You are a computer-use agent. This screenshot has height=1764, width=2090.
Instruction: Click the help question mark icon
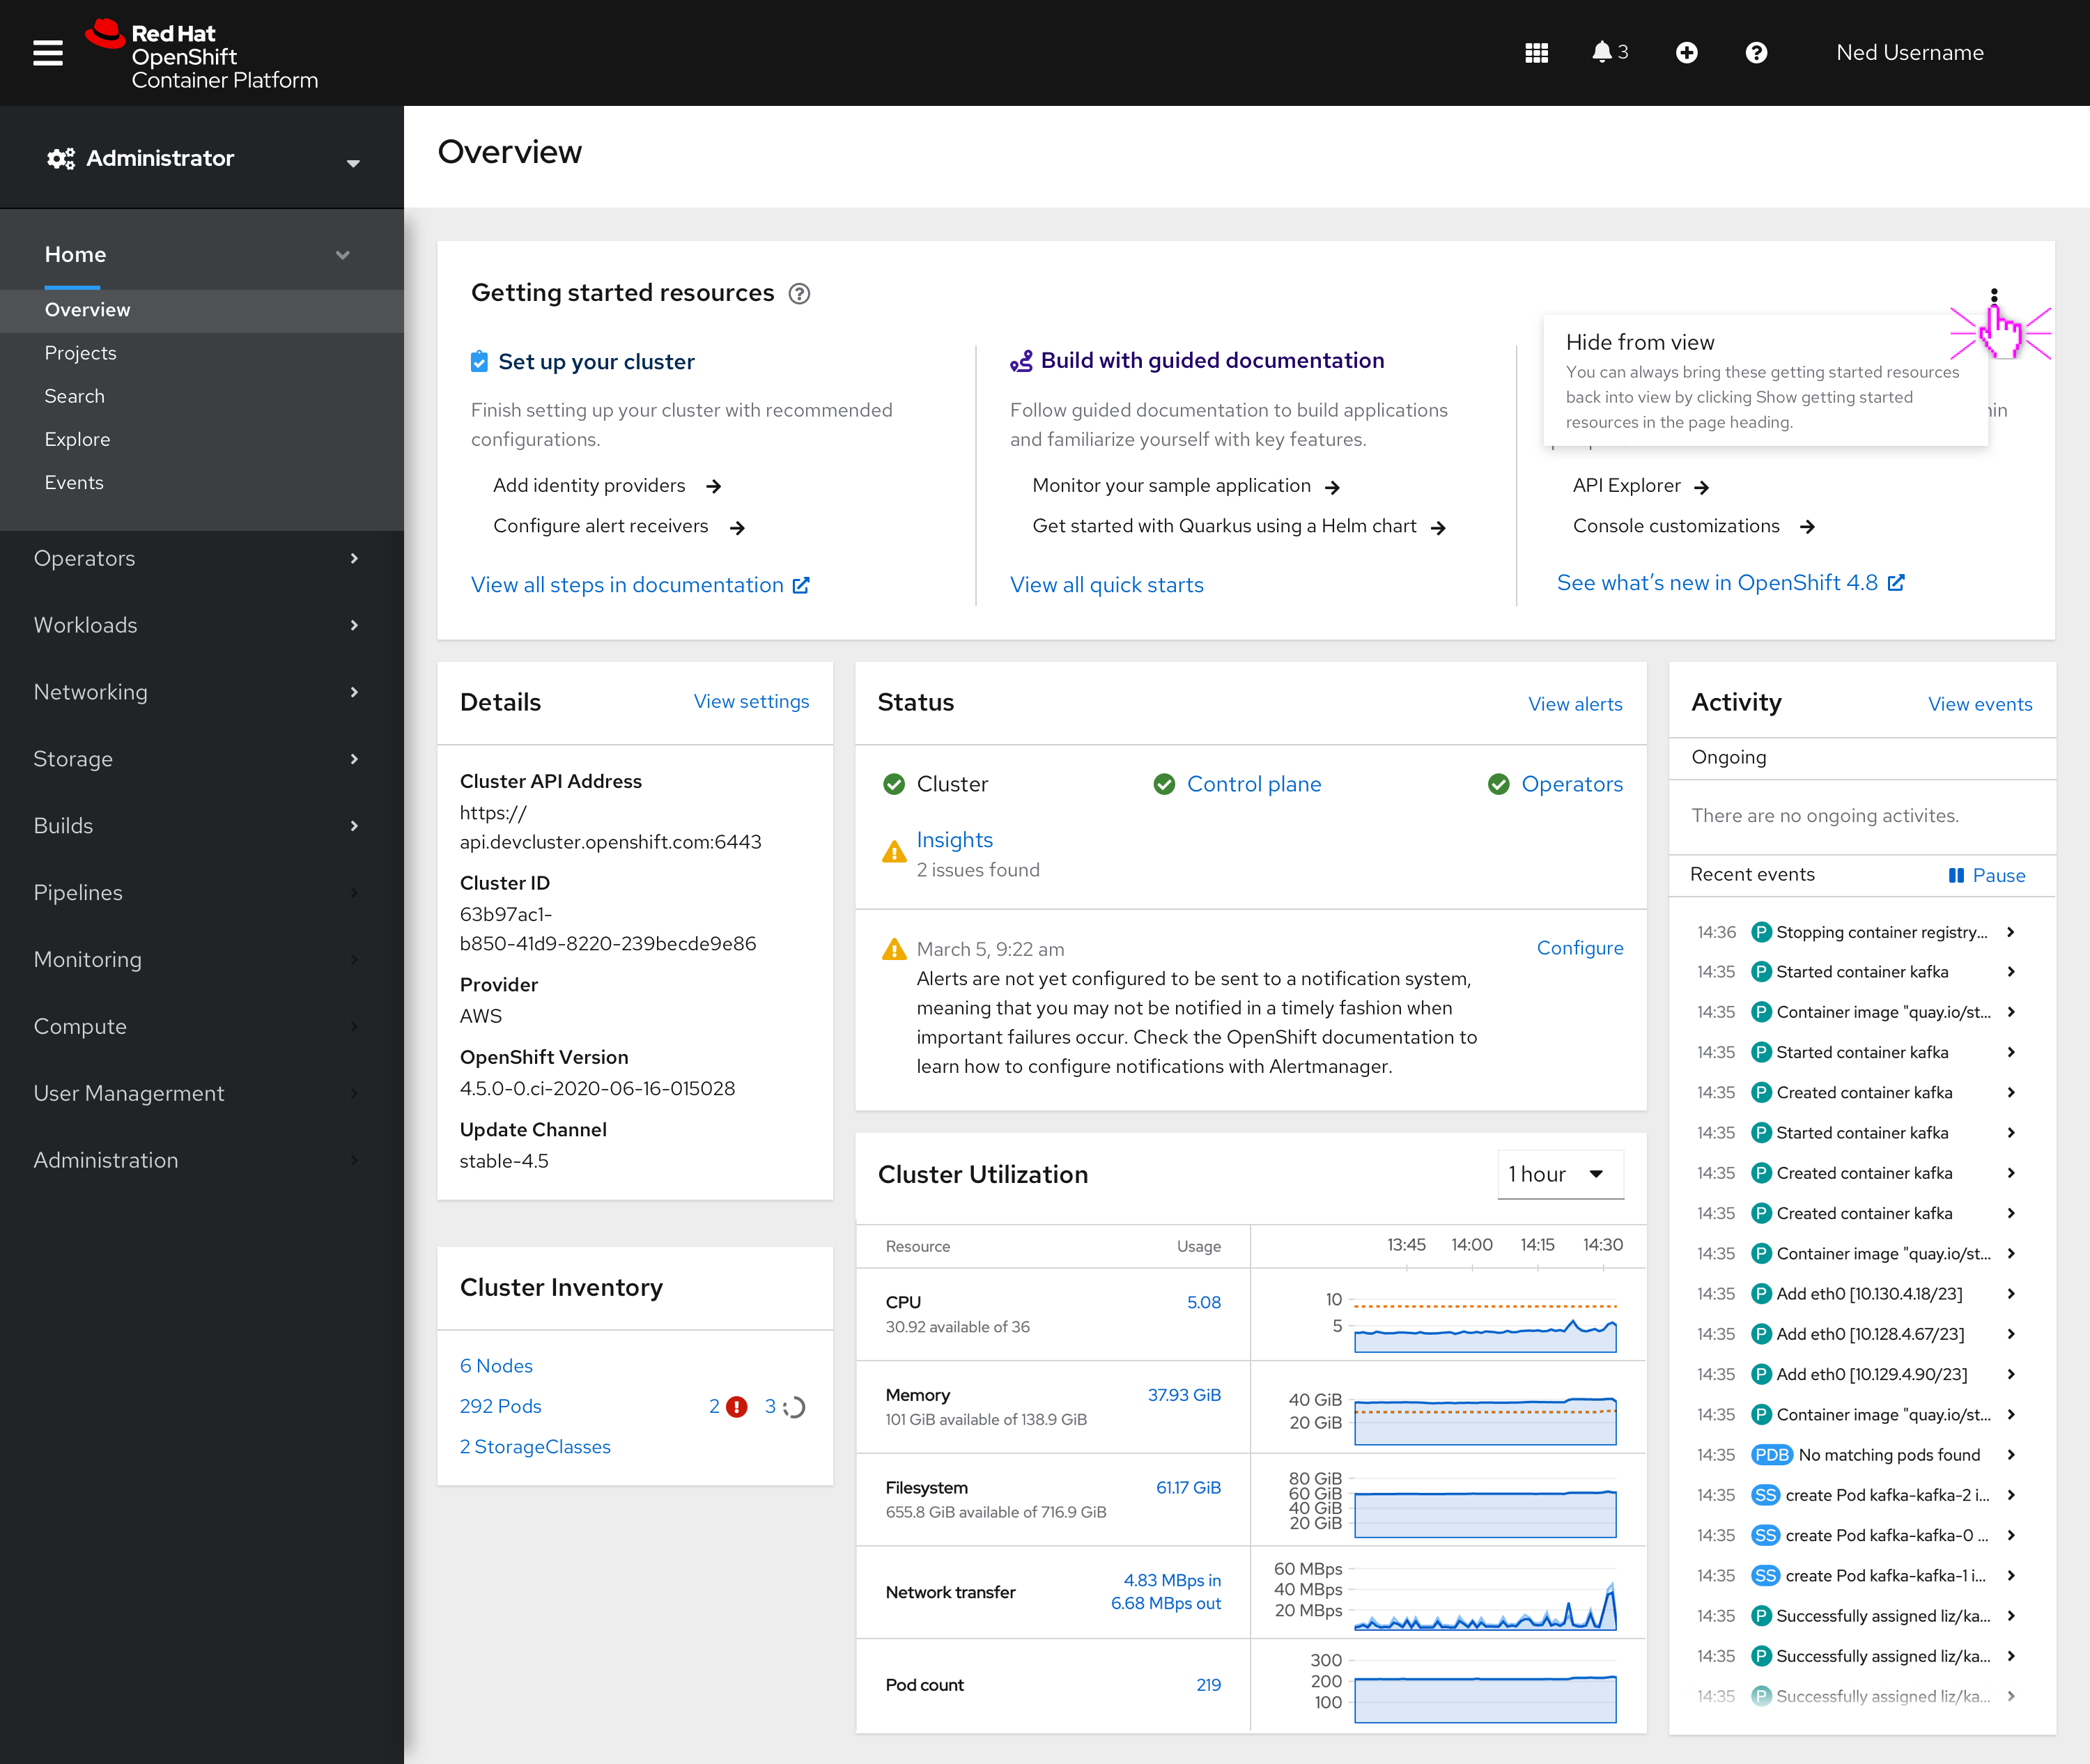click(x=1756, y=52)
